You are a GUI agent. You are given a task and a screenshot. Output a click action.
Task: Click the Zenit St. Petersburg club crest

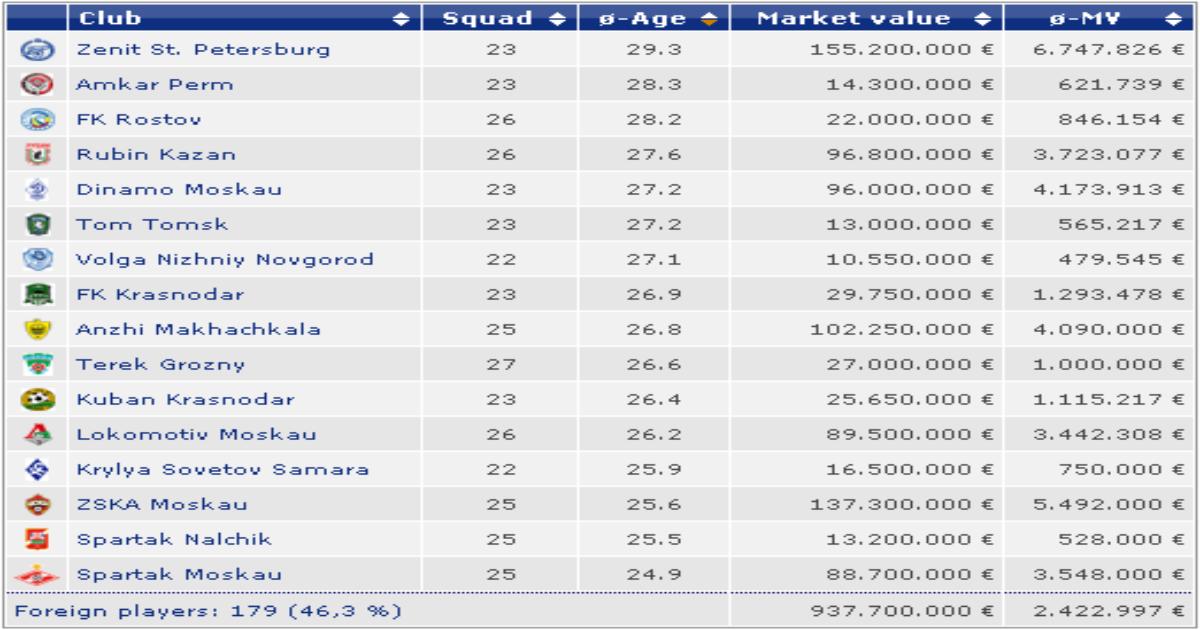[x=30, y=50]
